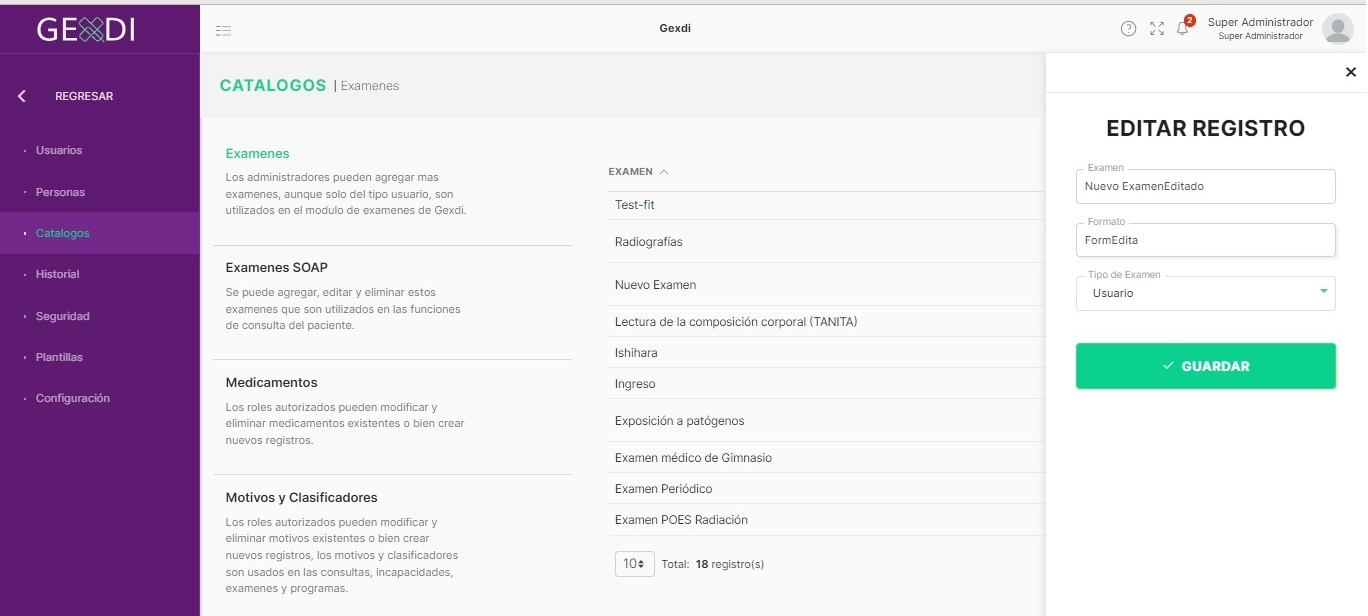This screenshot has height=616, width=1368.
Task: Click the Examen Periódico row
Action: (826, 489)
